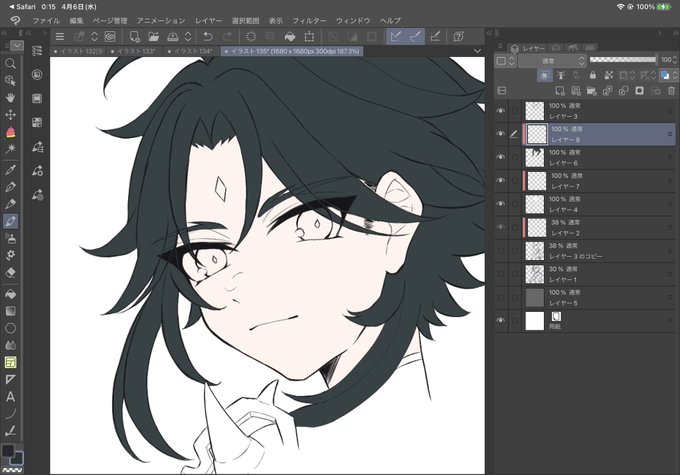Click the sub drawing color swatch
680x475 pixels.
click(18, 458)
